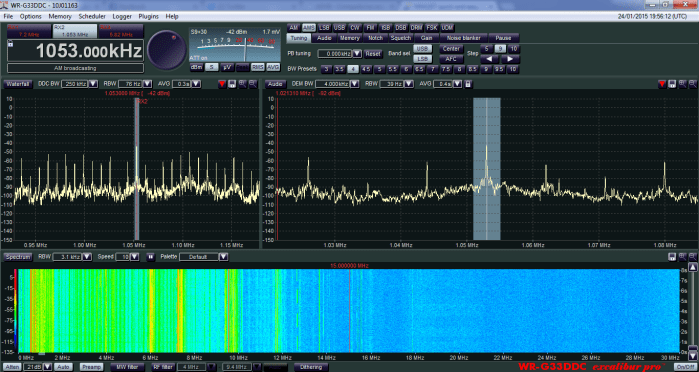
Task: Open the DDC BW dropdown
Action: 93,84
